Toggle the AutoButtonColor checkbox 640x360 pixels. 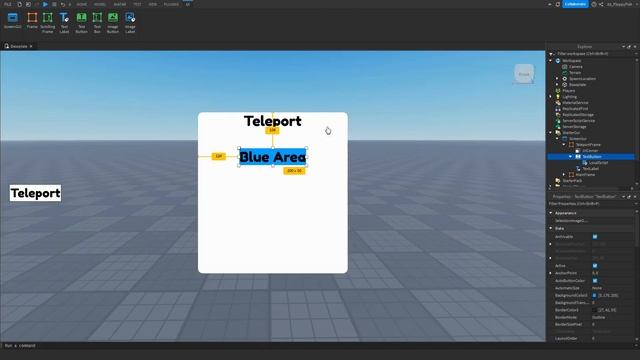tap(595, 281)
